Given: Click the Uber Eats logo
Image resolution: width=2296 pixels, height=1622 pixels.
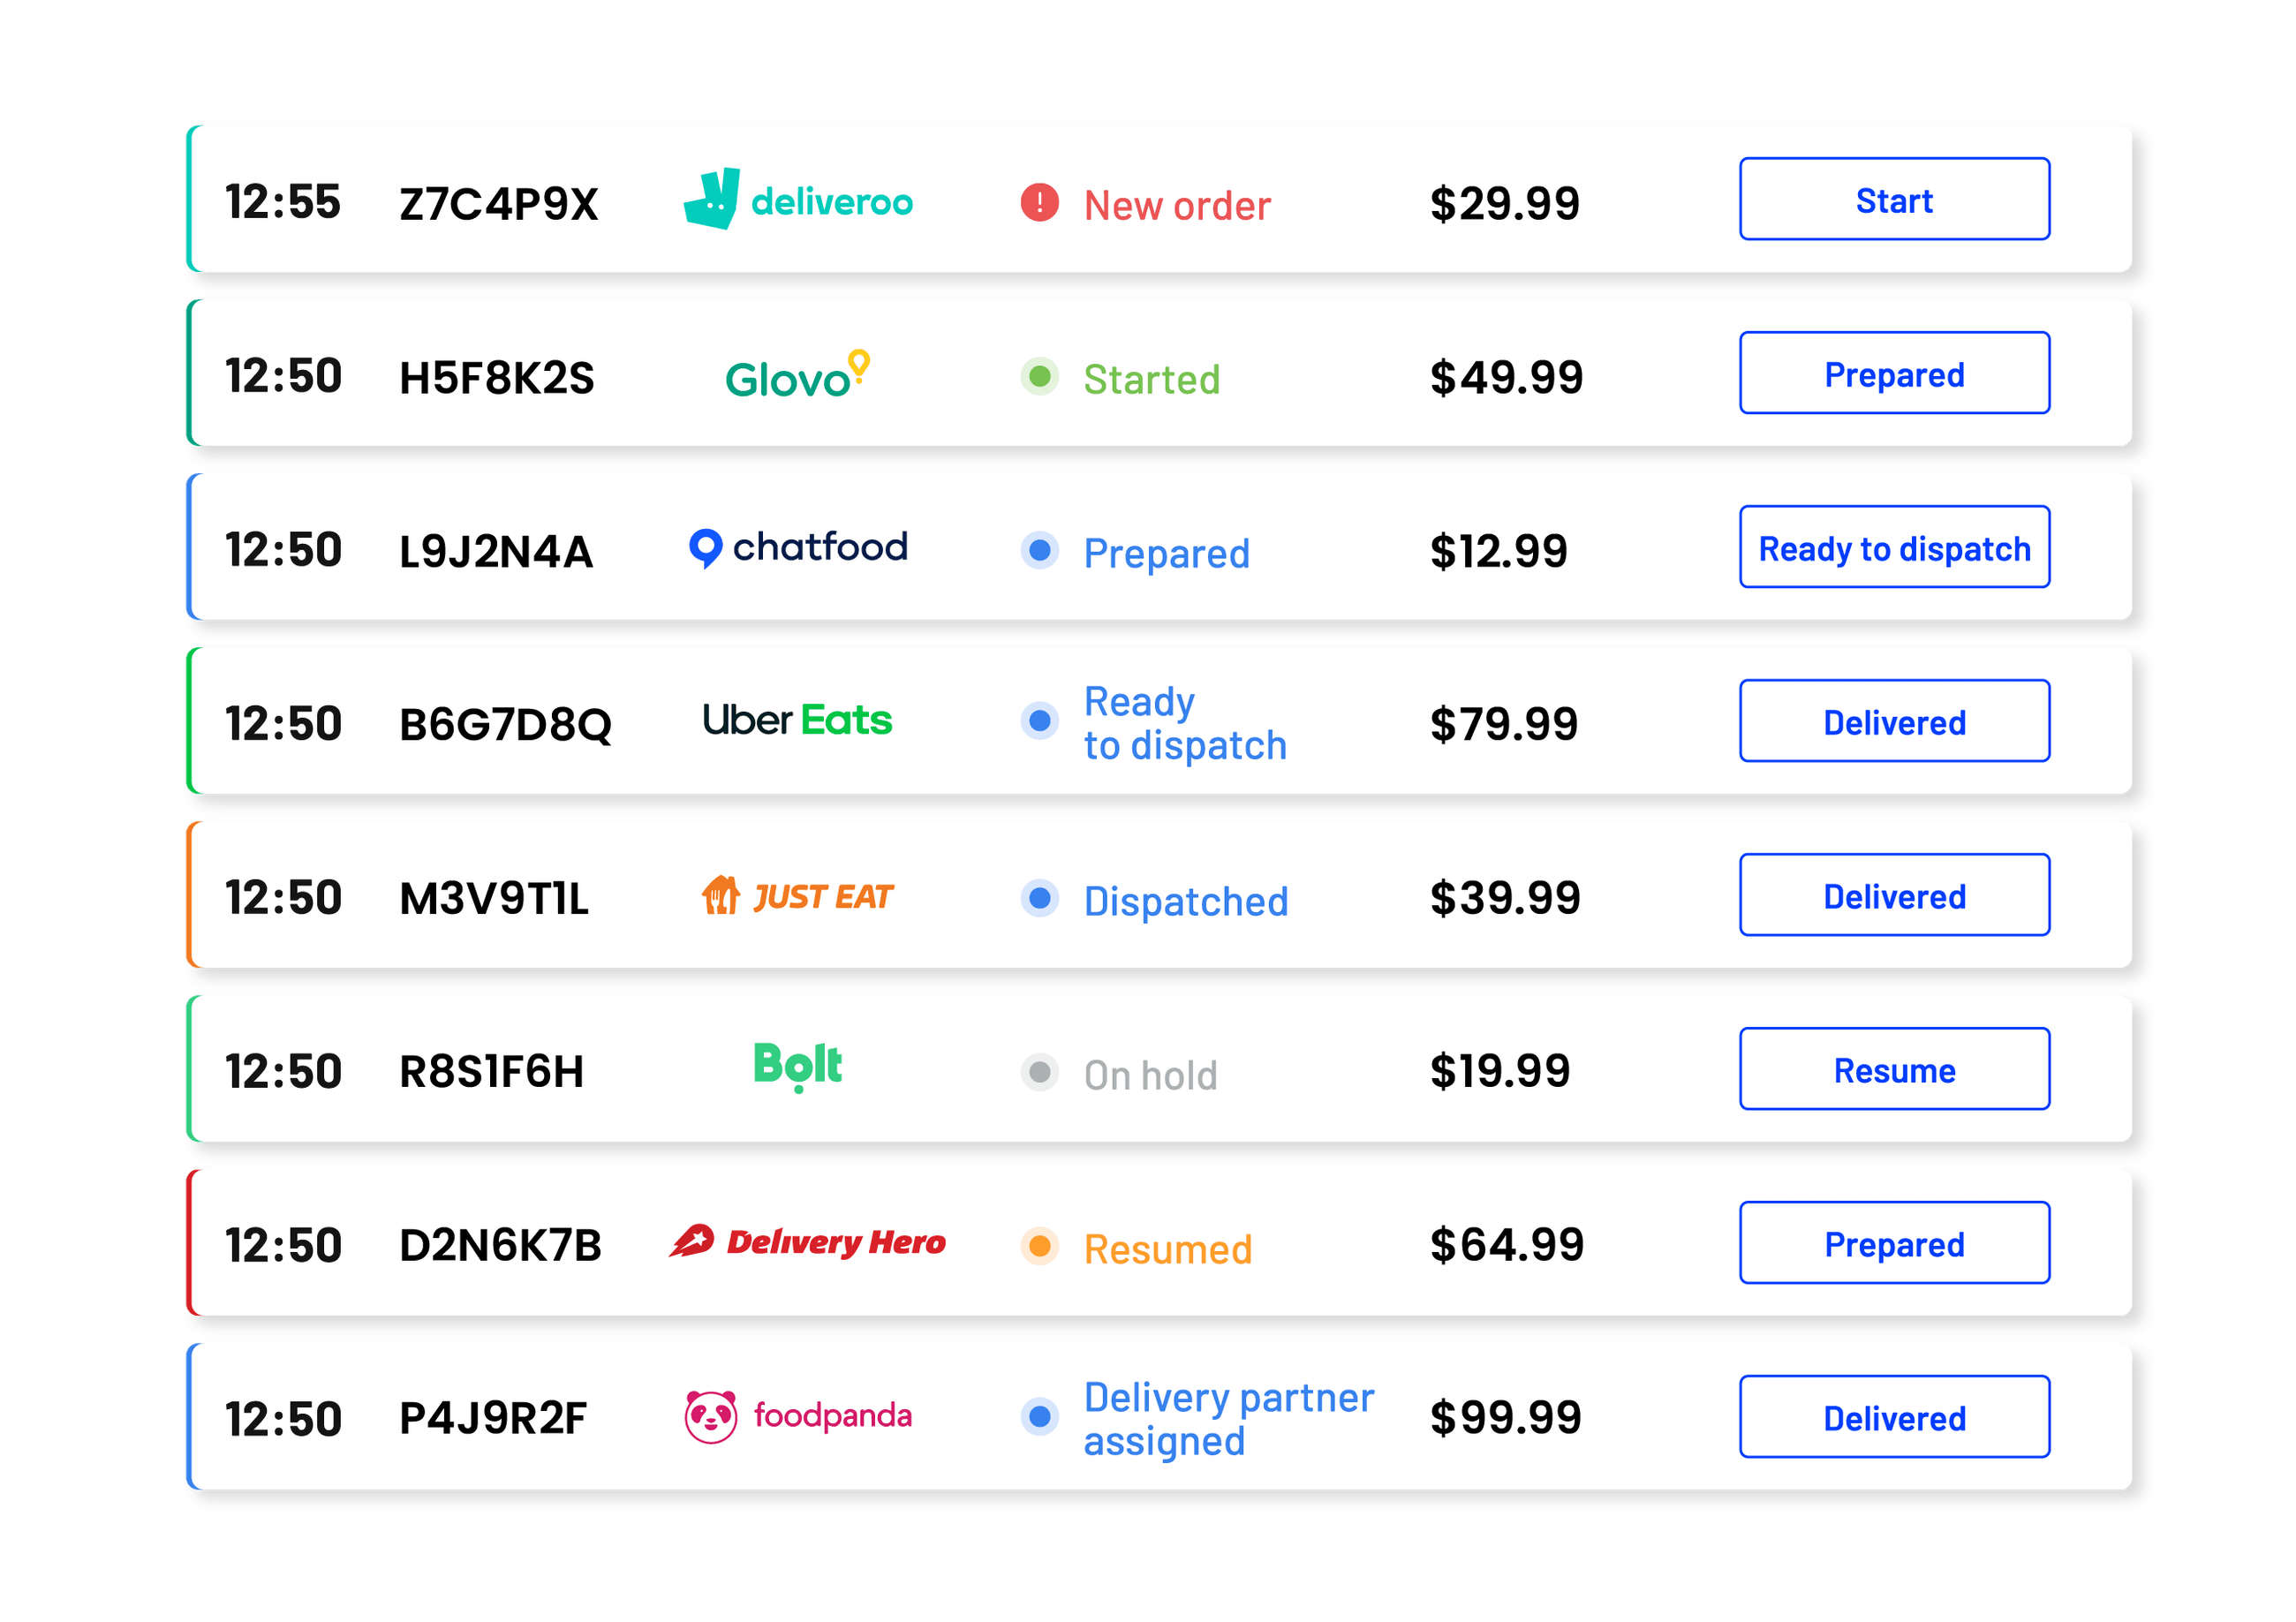Looking at the screenshot, I should 797,720.
